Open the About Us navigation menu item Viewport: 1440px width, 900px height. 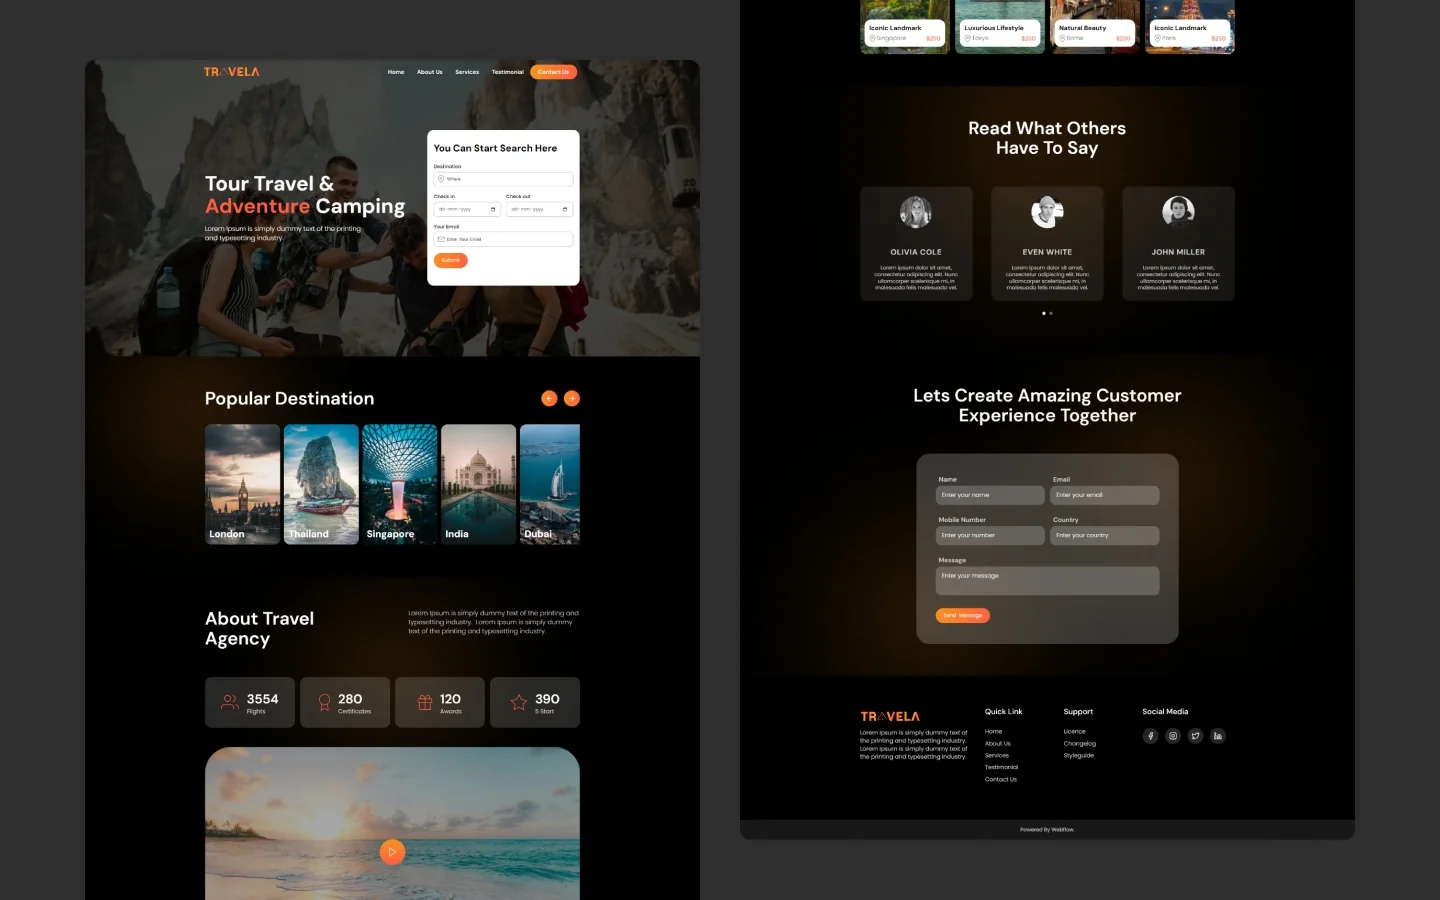429,72
